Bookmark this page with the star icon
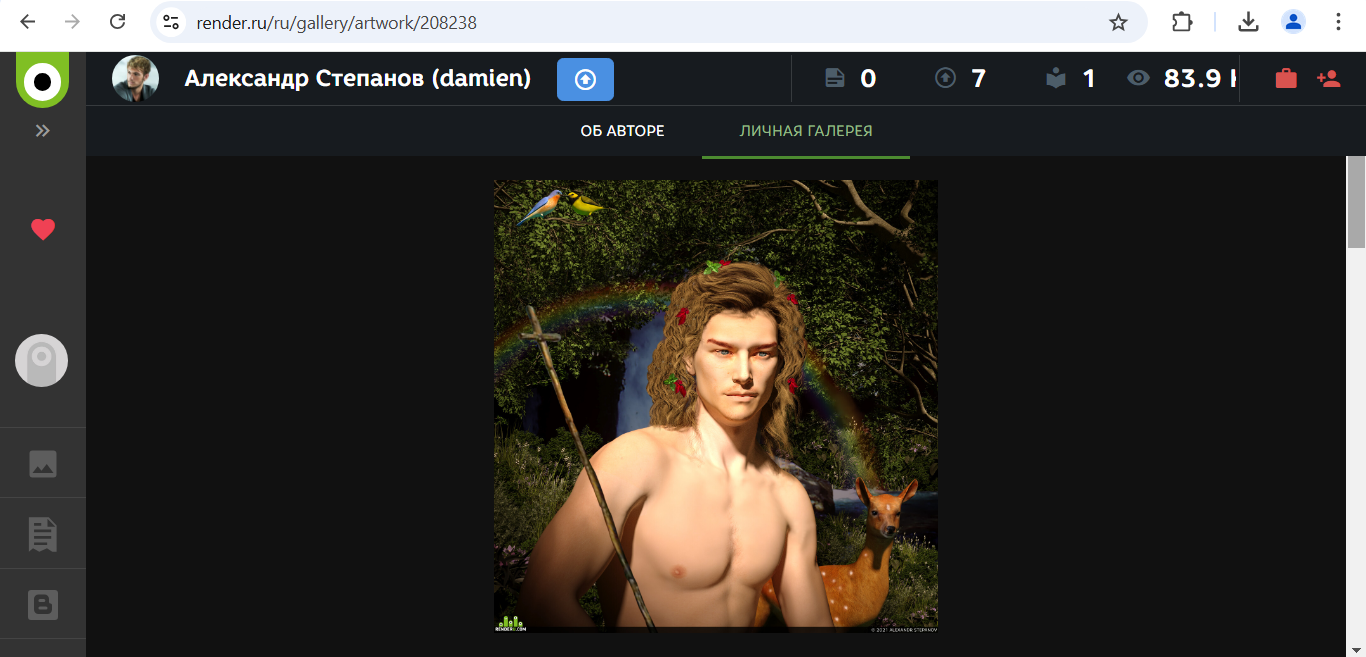 click(1118, 22)
